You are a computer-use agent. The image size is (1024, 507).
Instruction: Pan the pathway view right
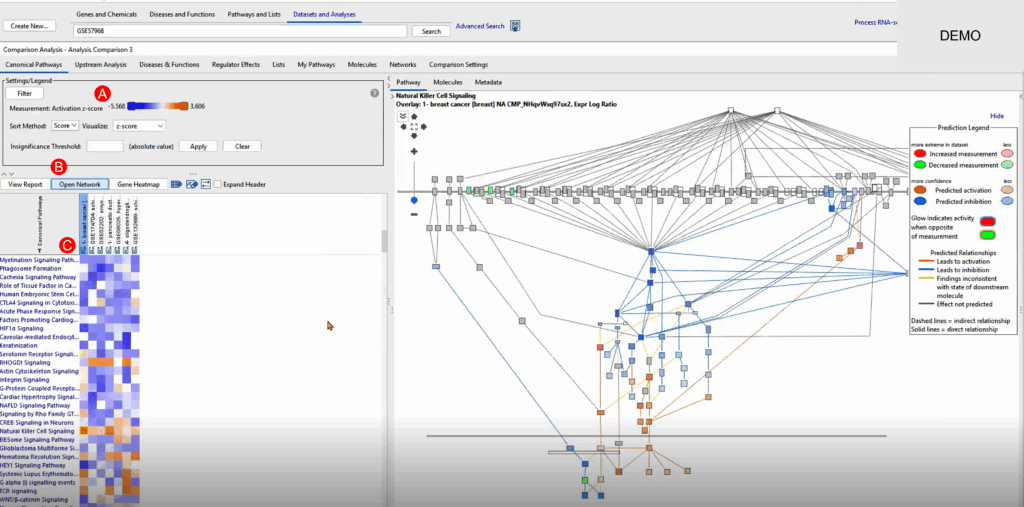pyautogui.click(x=423, y=126)
